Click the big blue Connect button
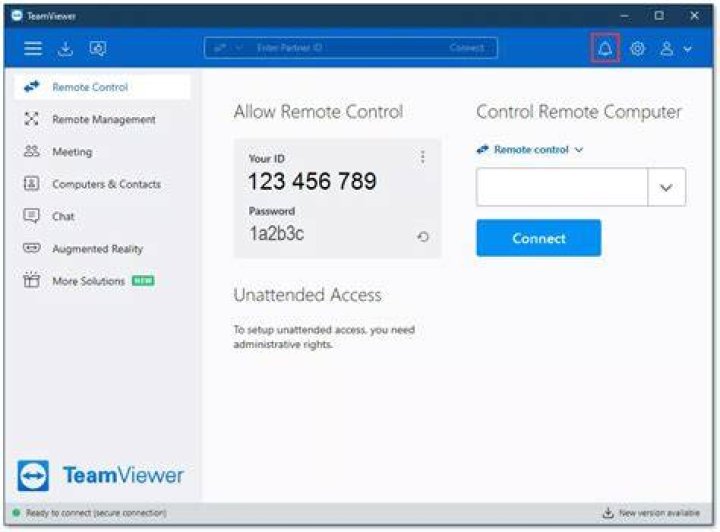720x532 pixels. (x=539, y=238)
